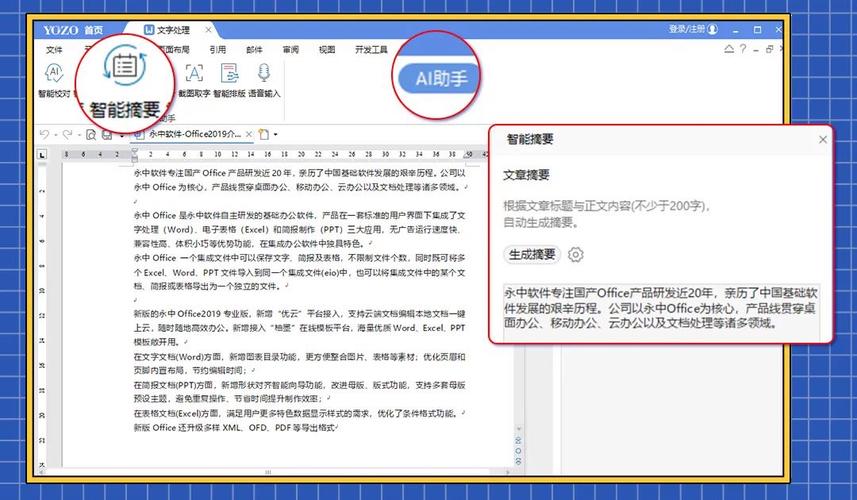Click the line 新版 Office 还升级多样 XML、OFD、PDF
The height and width of the screenshot is (500, 857).
tap(235, 428)
